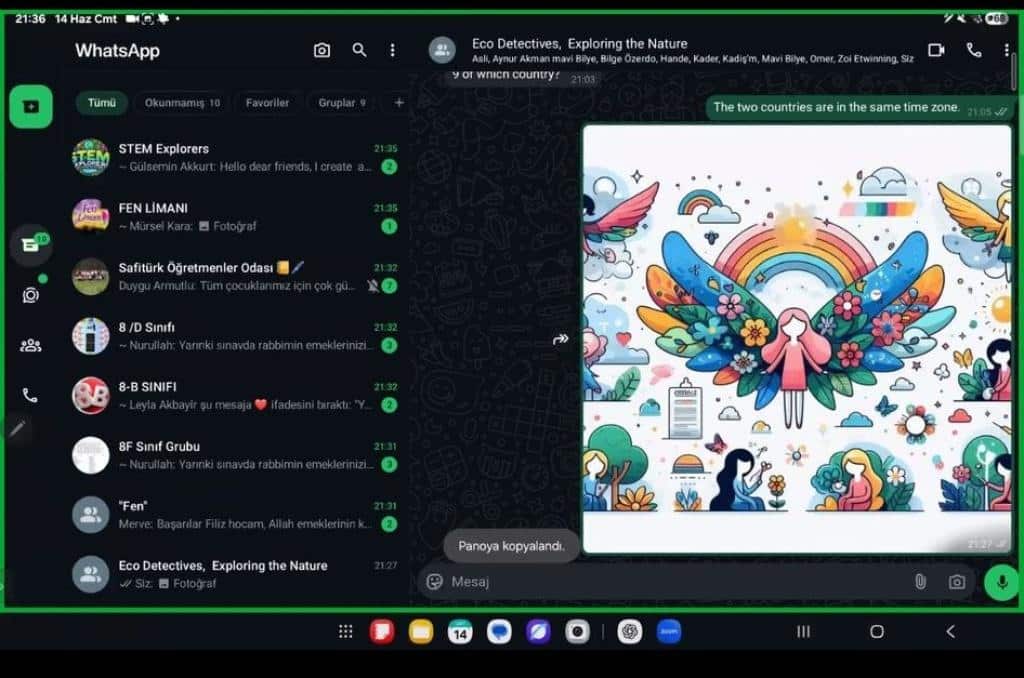
Task: Tap the recent apps navigation button
Action: coord(803,632)
